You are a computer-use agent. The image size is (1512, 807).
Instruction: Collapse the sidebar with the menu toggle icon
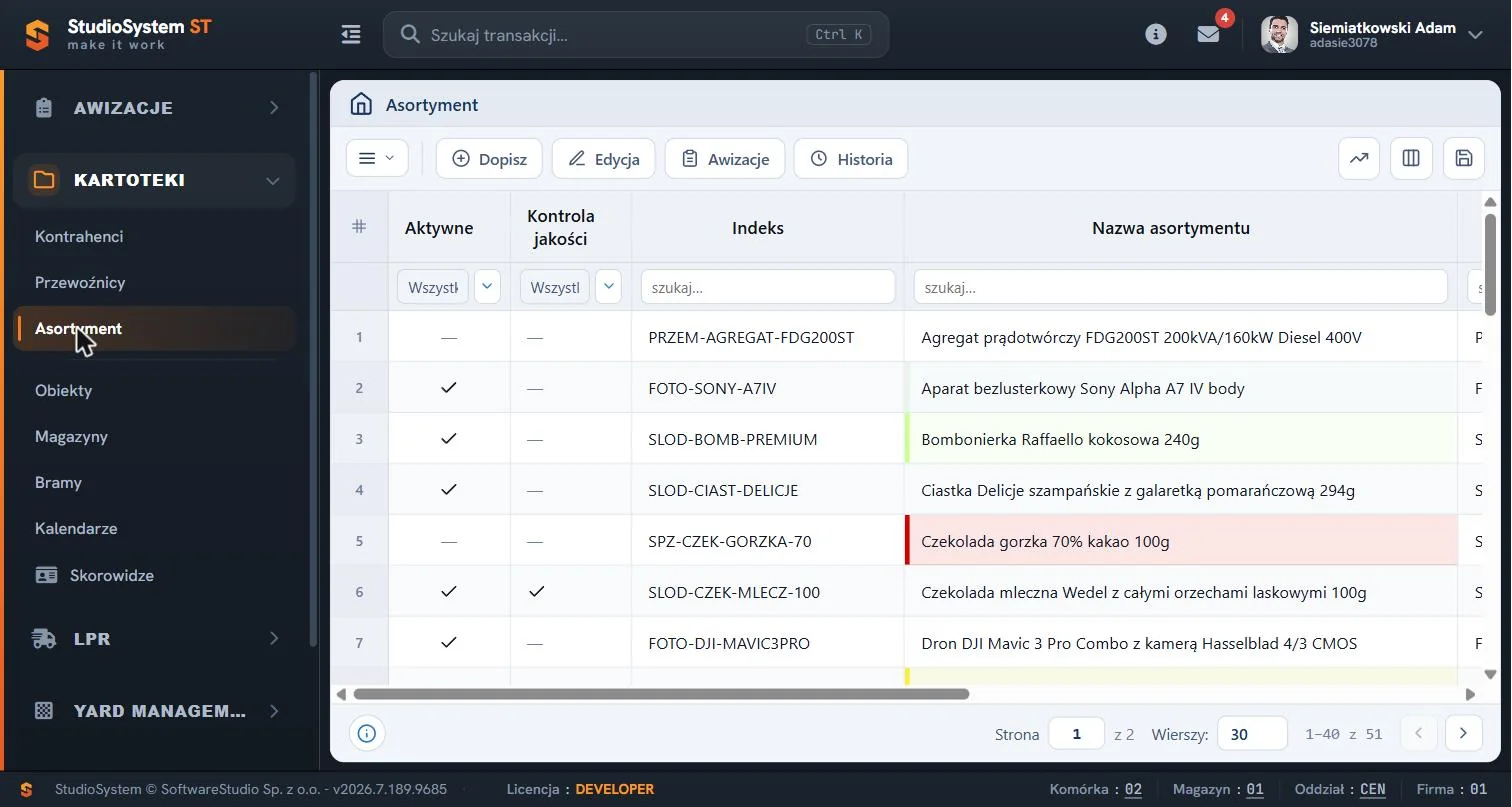click(x=351, y=35)
